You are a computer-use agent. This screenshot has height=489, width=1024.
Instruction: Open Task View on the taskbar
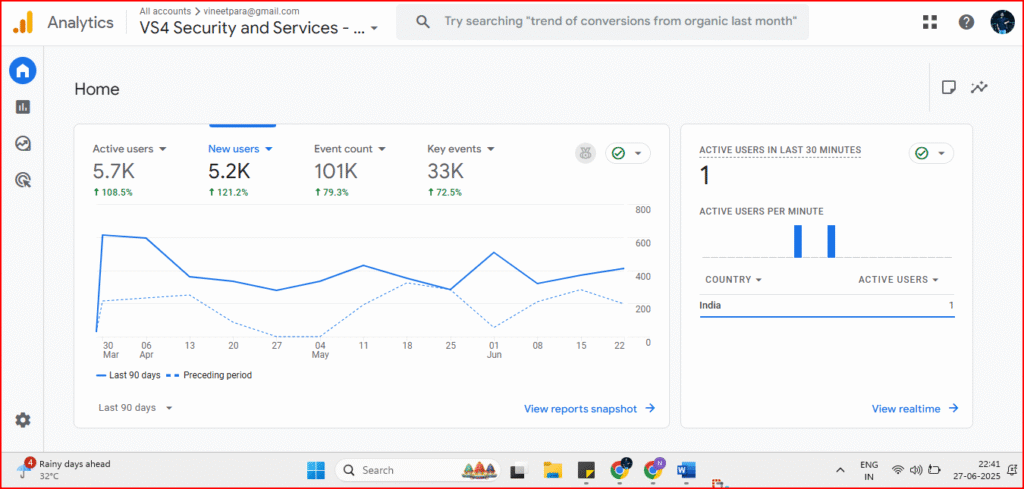click(x=519, y=470)
